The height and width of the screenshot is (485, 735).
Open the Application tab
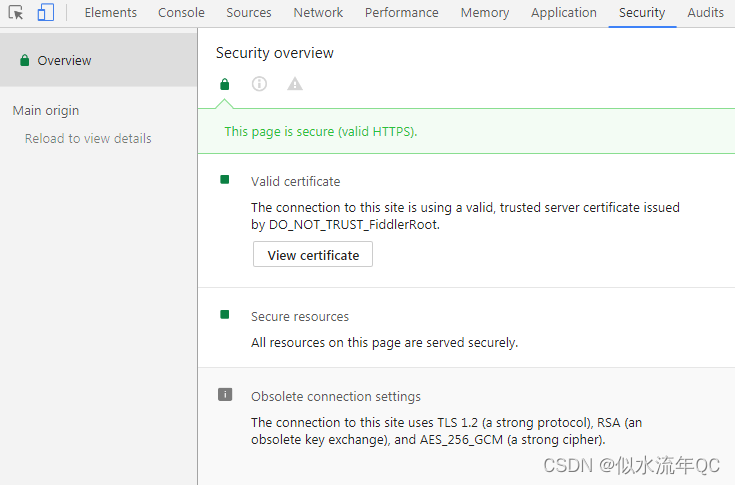point(564,13)
